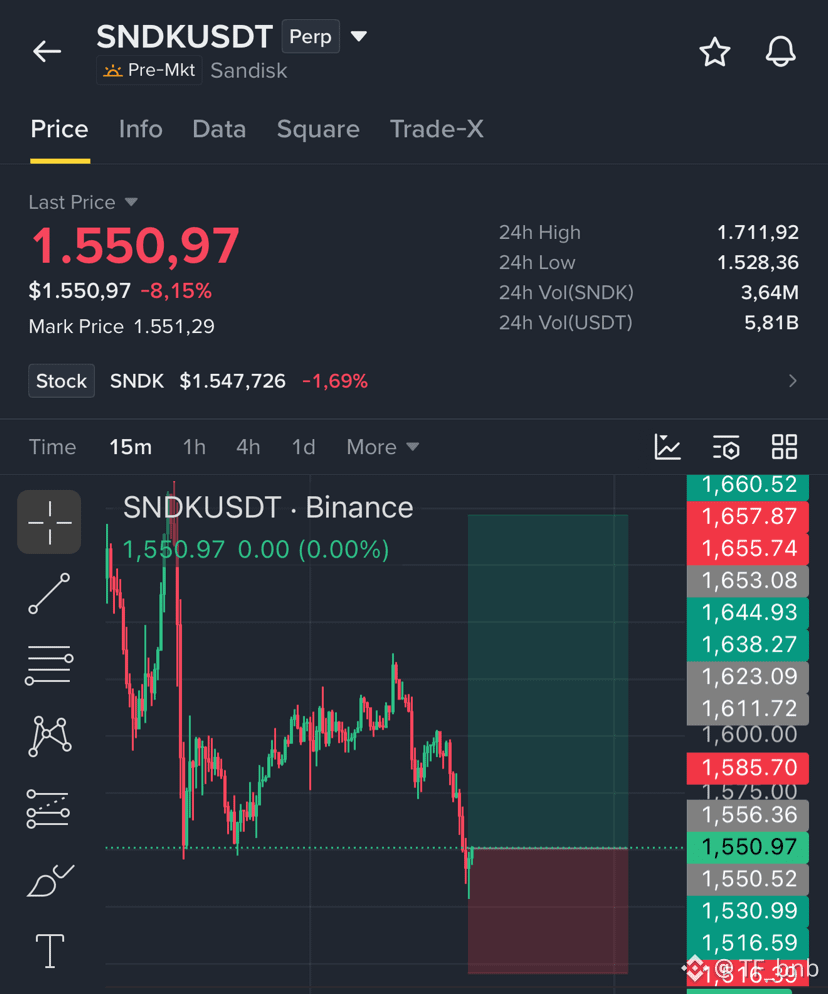Select the long/short position projection tool
Screen dimensions: 828x994
[x=48, y=808]
